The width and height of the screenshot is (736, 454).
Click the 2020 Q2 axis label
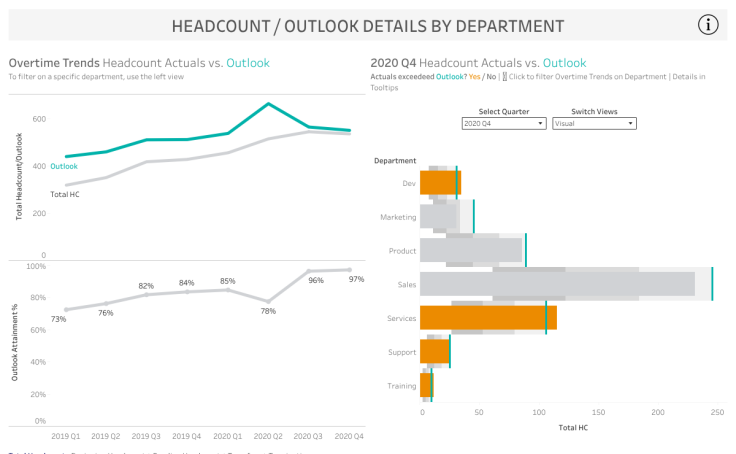tap(267, 436)
